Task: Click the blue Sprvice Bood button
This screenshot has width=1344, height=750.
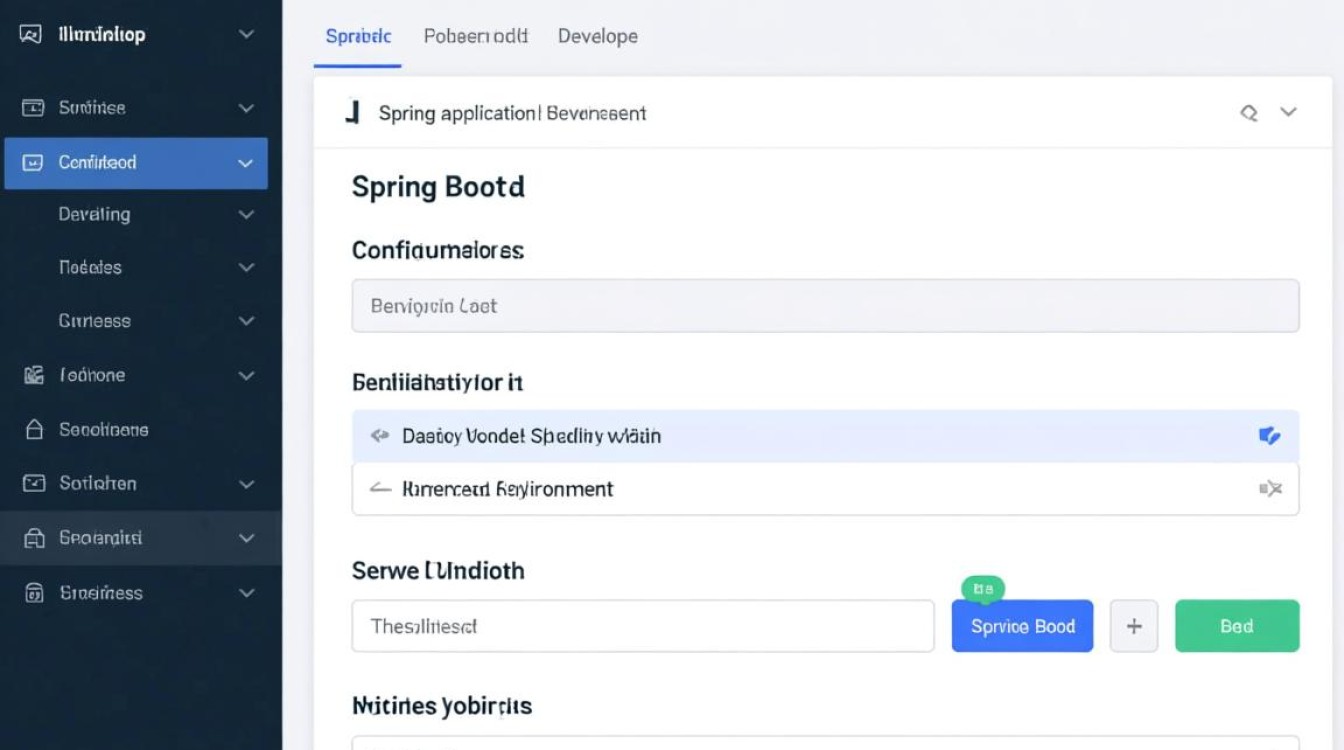Action: coord(1022,626)
